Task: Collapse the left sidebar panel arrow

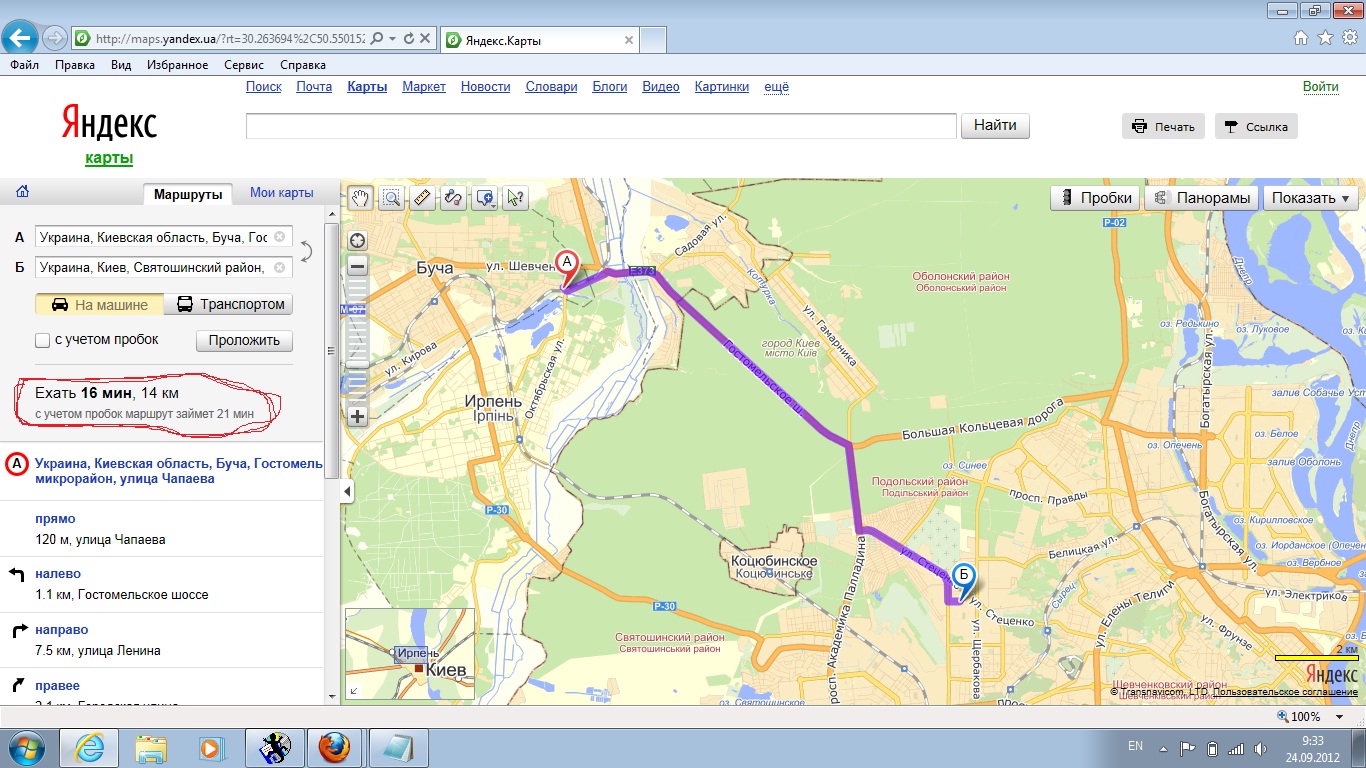Action: pyautogui.click(x=347, y=491)
